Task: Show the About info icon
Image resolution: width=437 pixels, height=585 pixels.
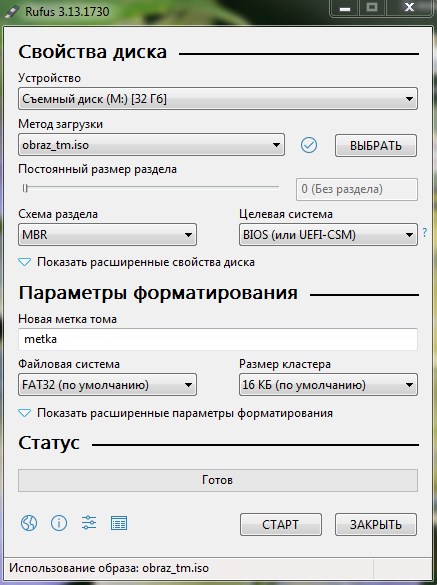Action: [x=59, y=523]
